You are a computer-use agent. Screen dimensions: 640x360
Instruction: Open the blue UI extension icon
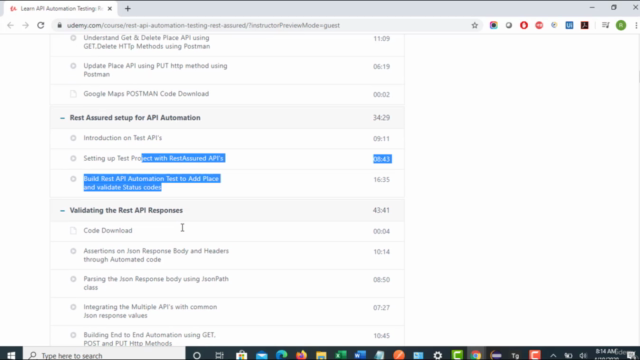[569, 25]
